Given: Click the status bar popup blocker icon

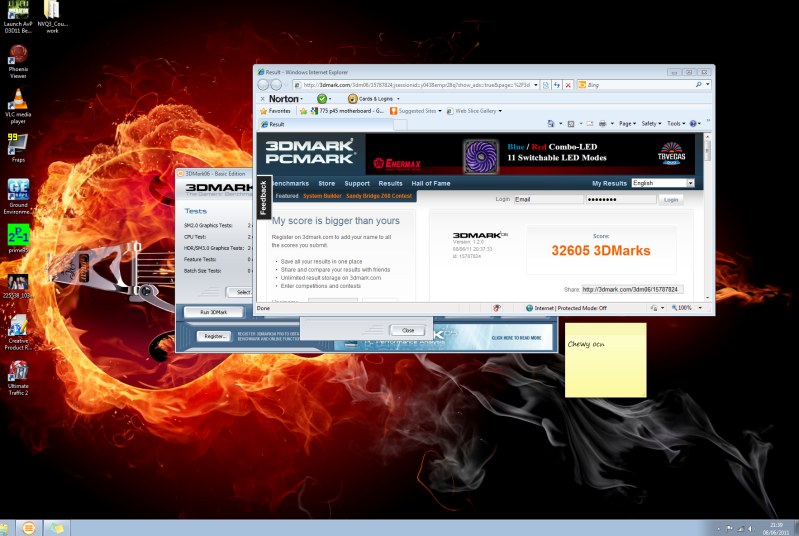Looking at the screenshot, I should coord(497,308).
